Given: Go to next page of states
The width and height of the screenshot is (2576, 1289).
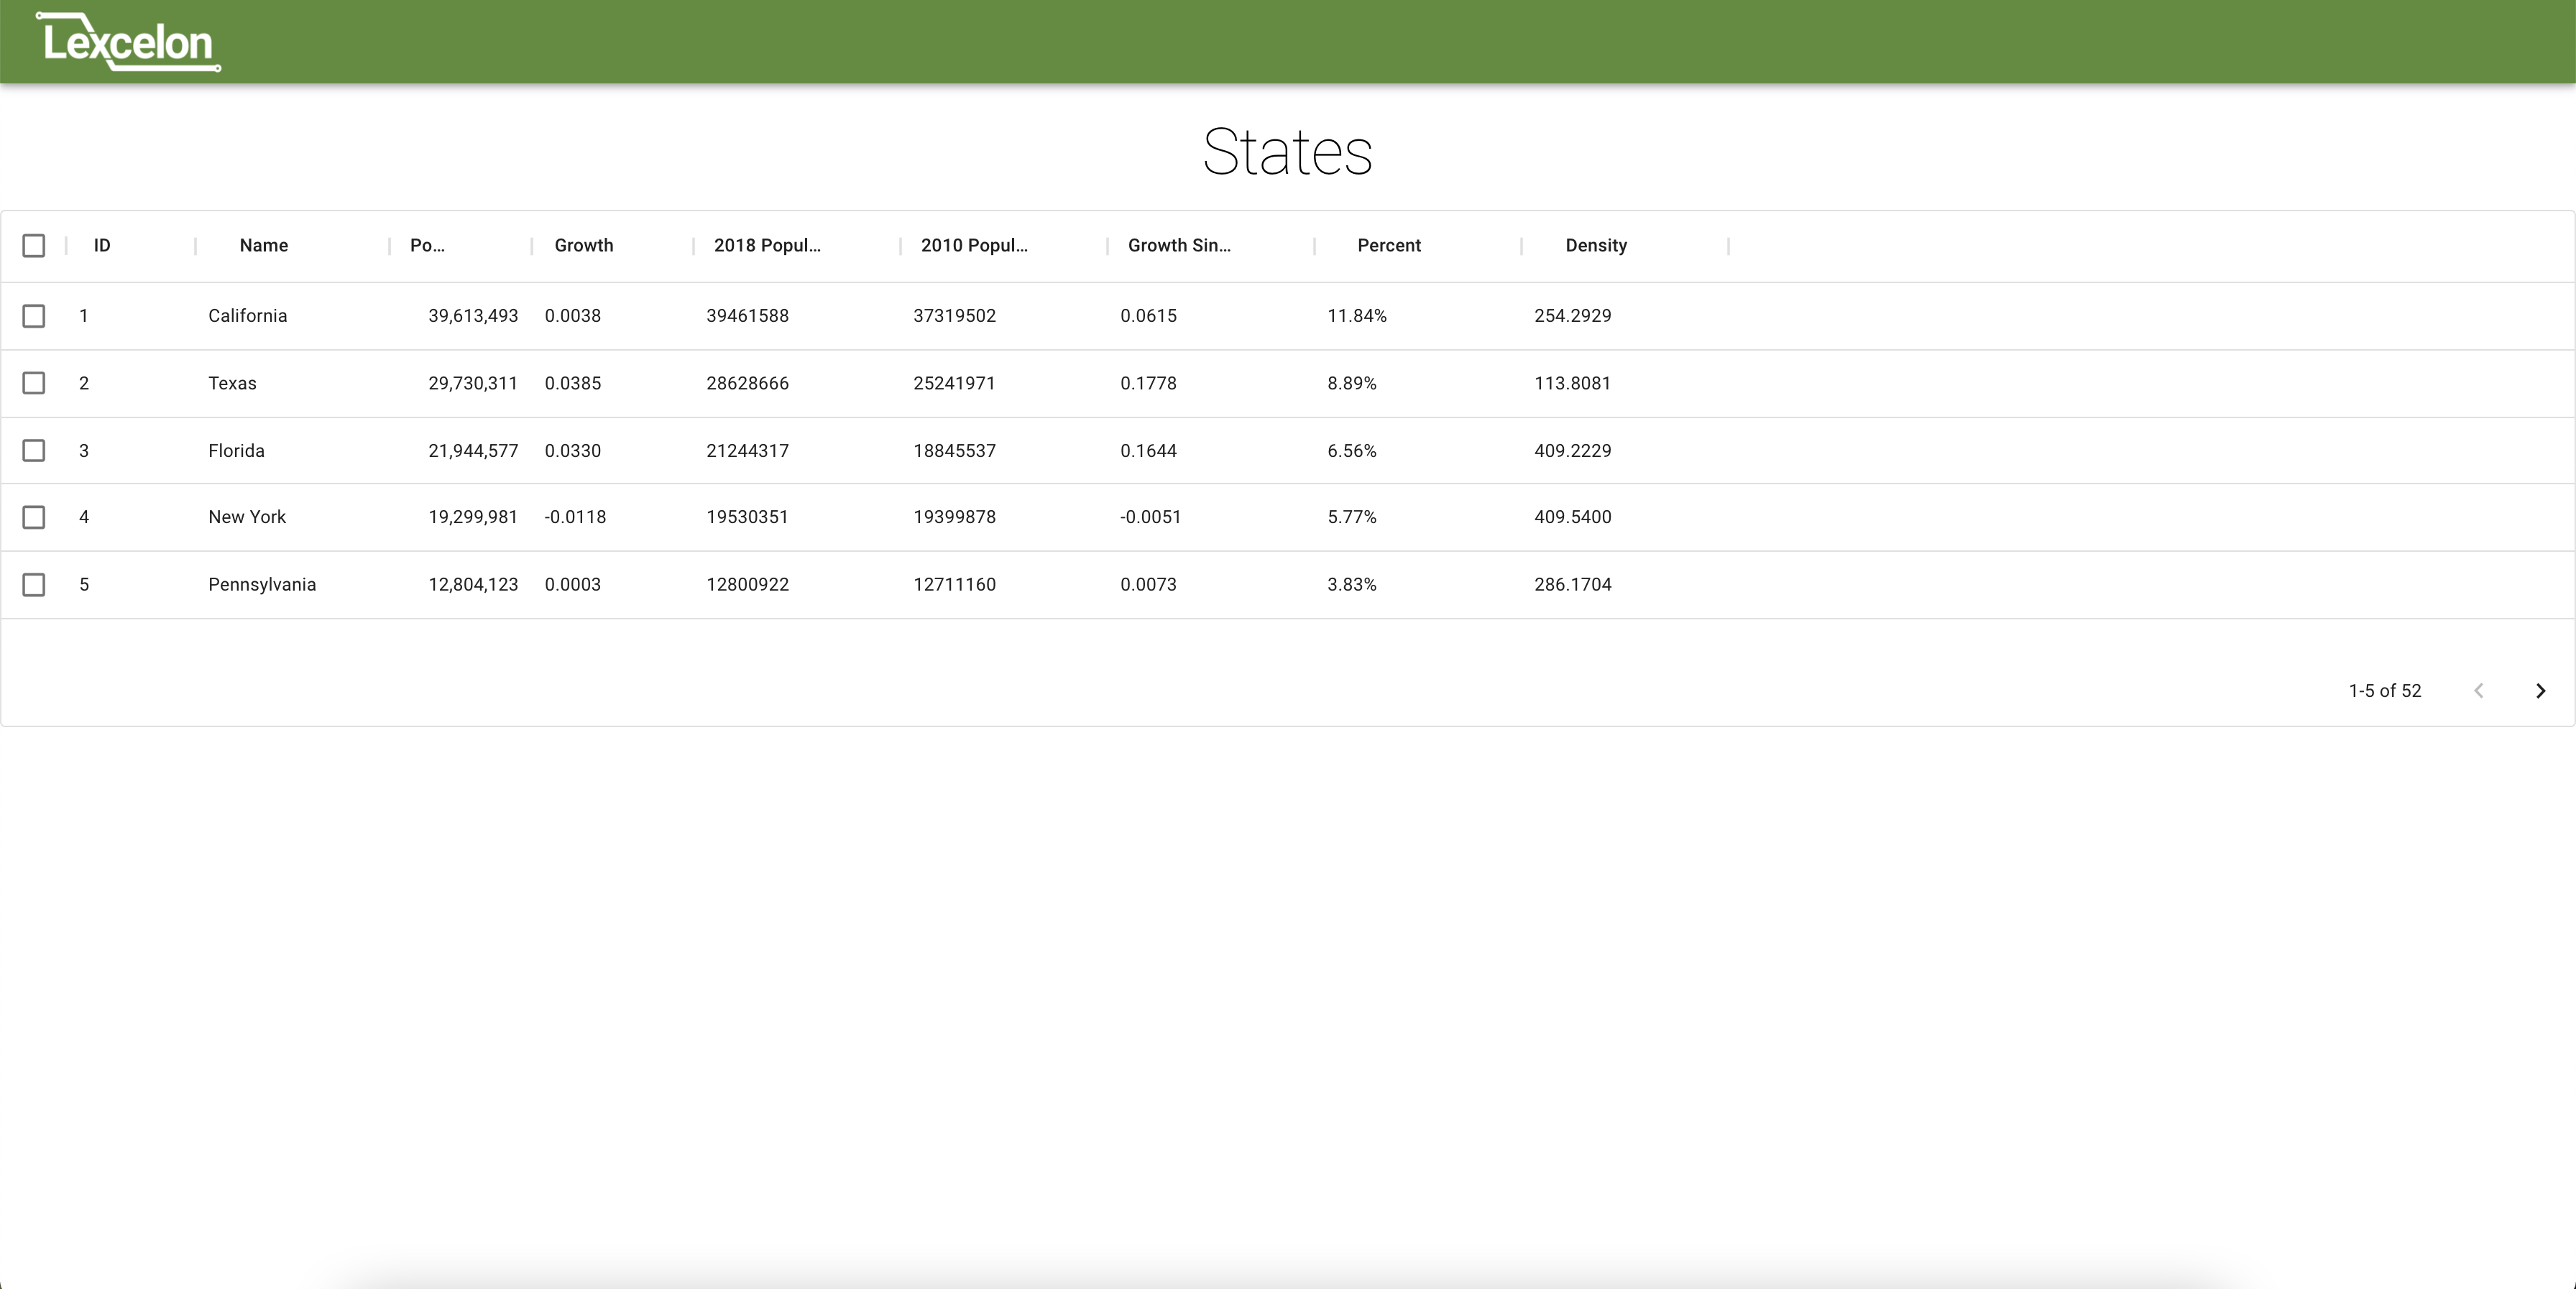Looking at the screenshot, I should 2540,691.
